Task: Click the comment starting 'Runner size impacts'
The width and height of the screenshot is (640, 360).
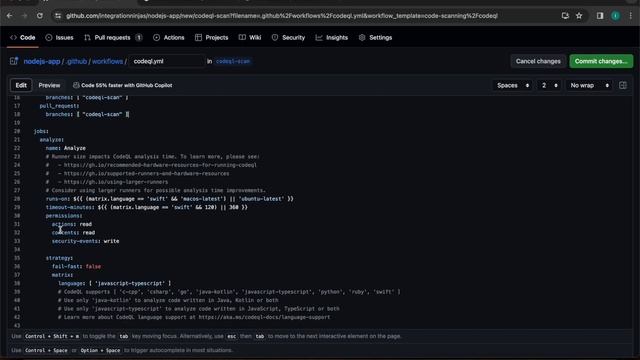Action: 152,157
